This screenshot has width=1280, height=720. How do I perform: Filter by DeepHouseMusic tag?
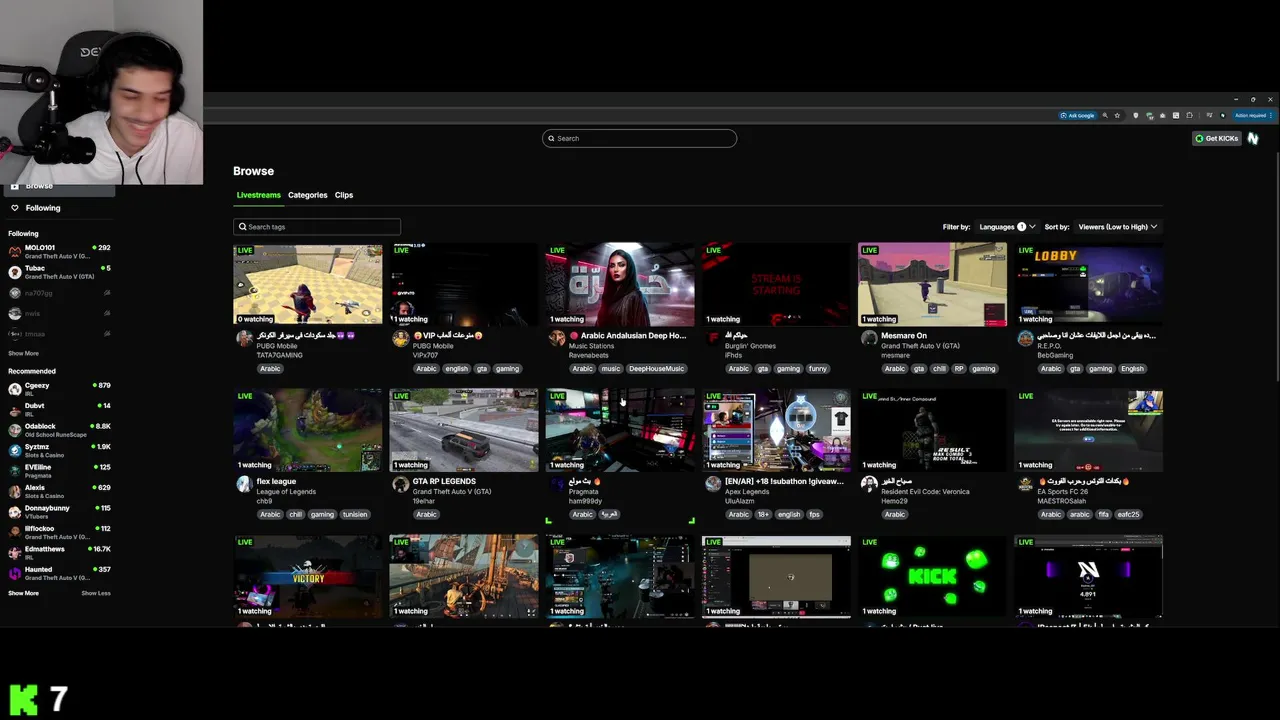pos(656,368)
